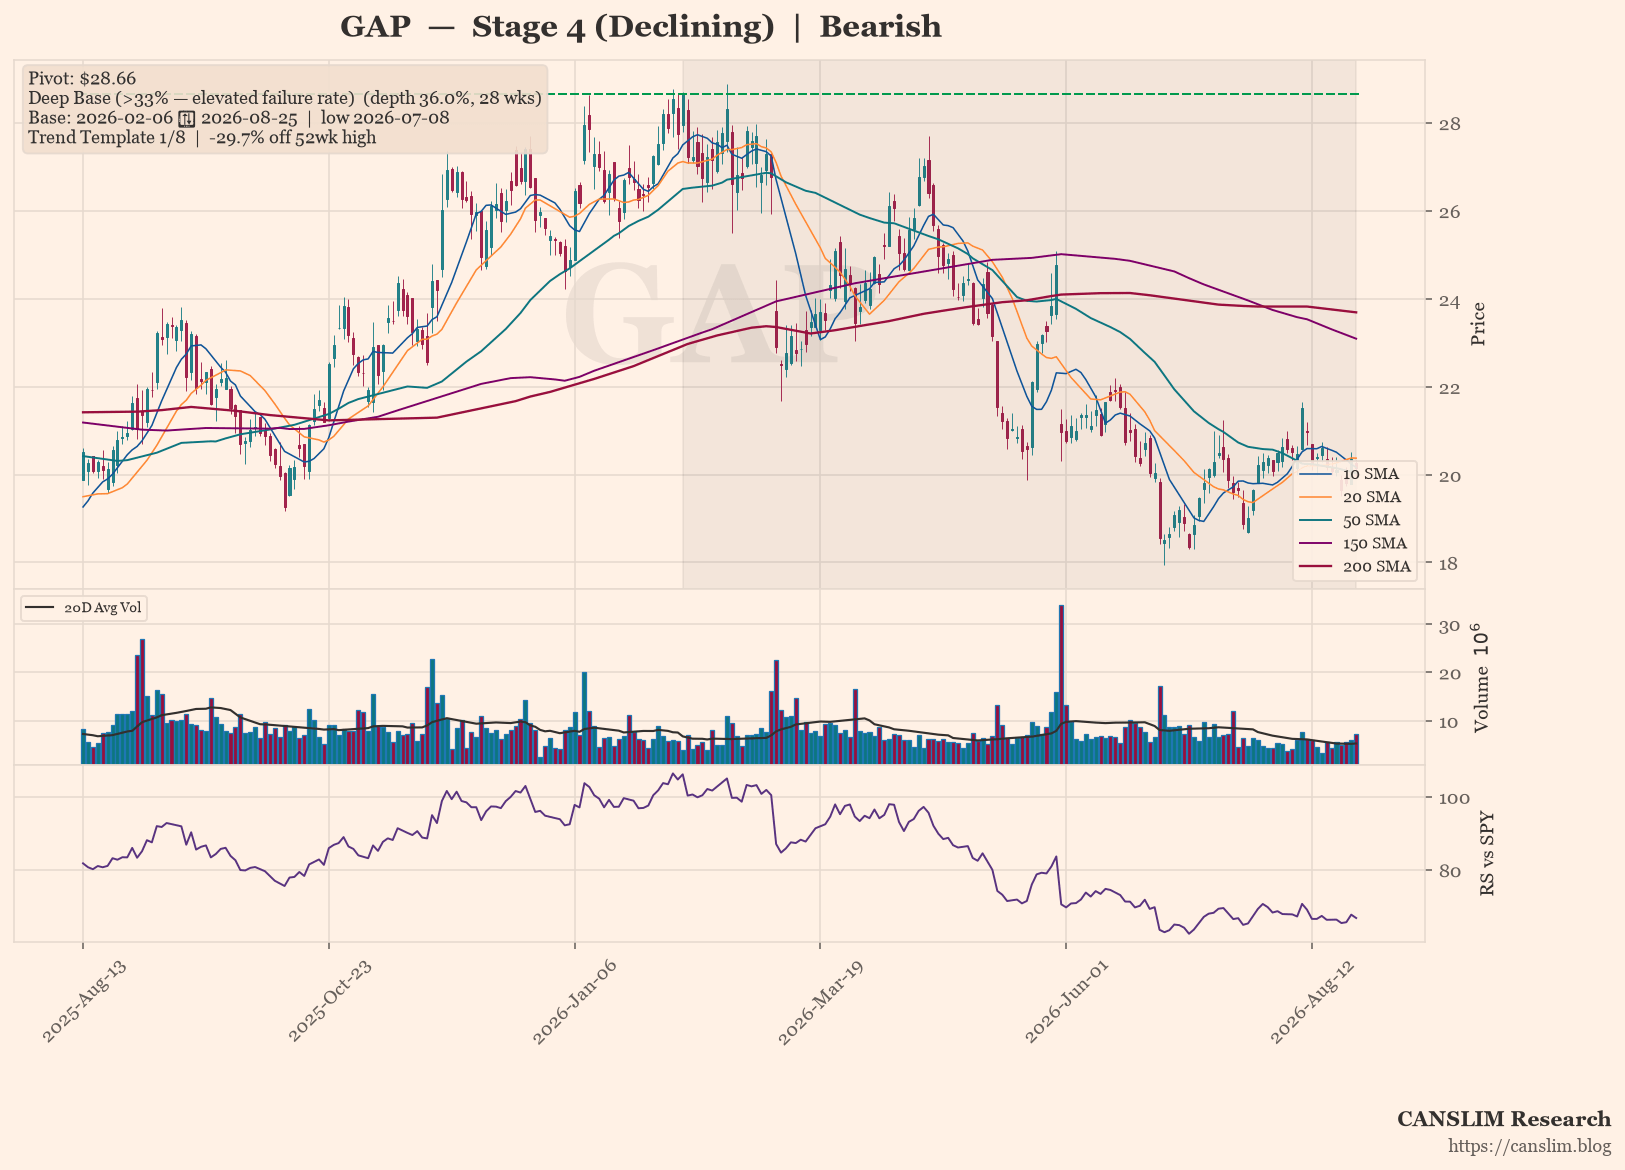The height and width of the screenshot is (1170, 1625).
Task: Click the 'Trend Template 1/8' annotation line
Action: point(202,137)
